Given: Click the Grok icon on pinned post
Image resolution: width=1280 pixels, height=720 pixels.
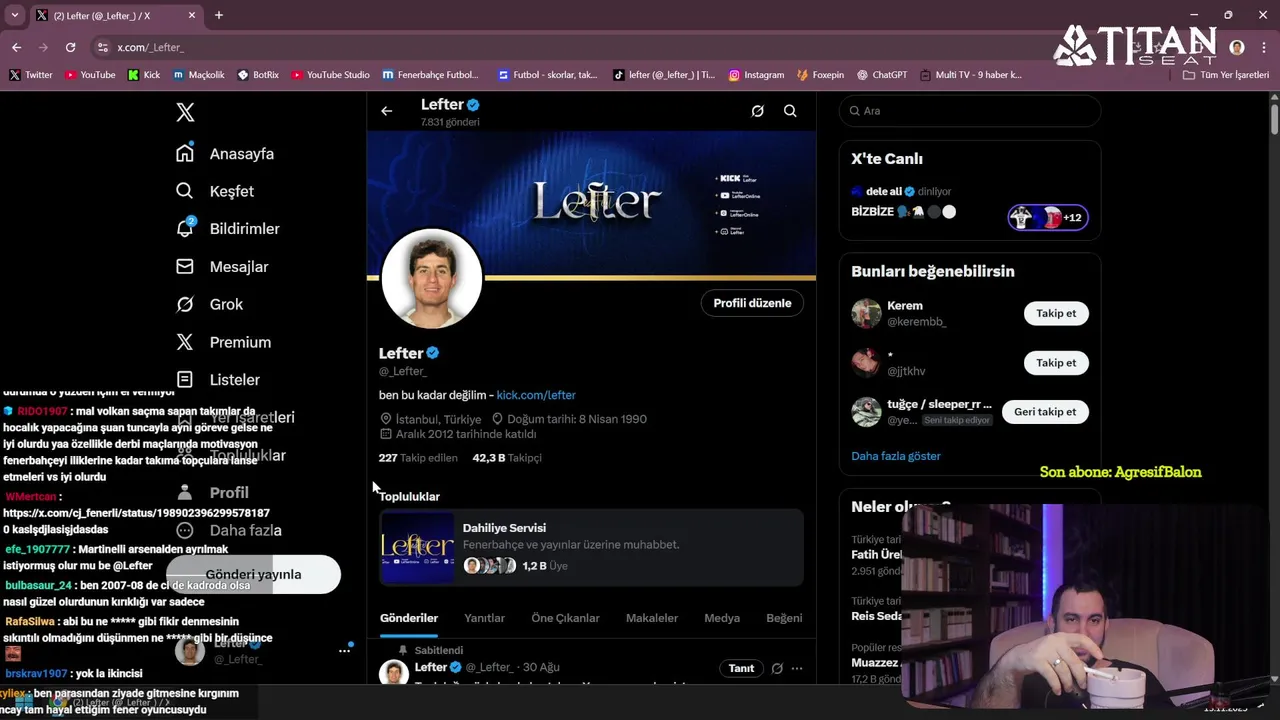Looking at the screenshot, I should tap(777, 668).
